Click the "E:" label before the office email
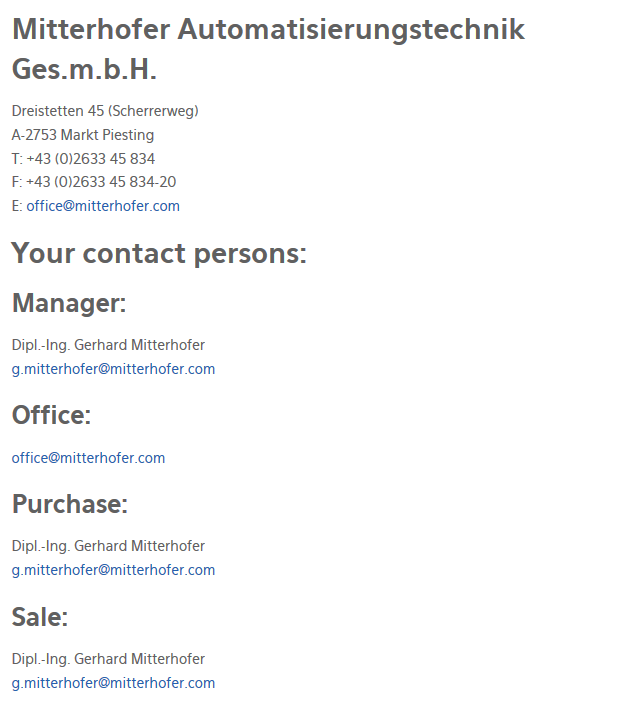The width and height of the screenshot is (622, 717). (x=17, y=206)
